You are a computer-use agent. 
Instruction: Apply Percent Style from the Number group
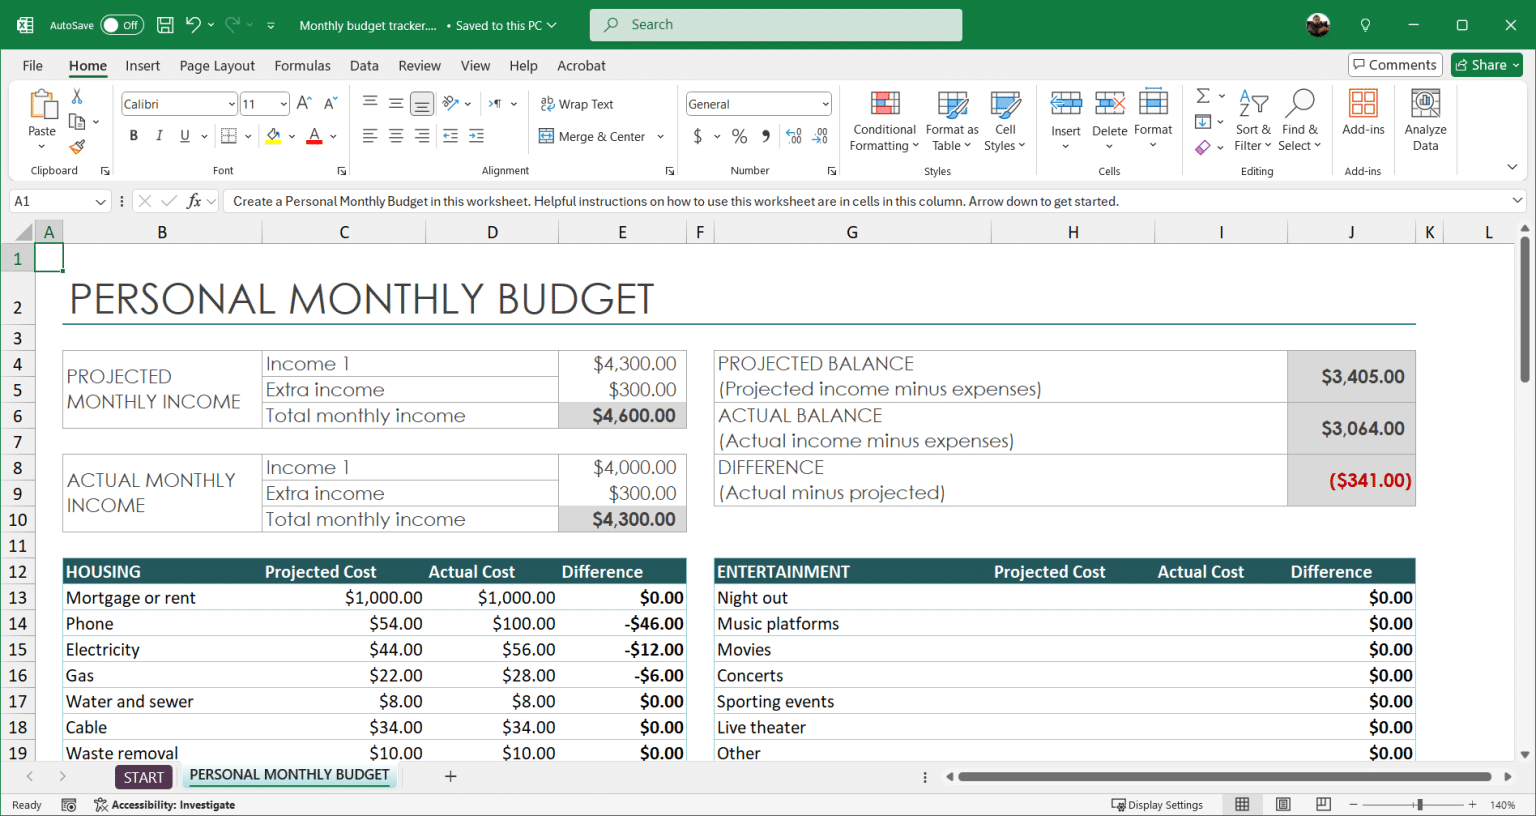[739, 136]
